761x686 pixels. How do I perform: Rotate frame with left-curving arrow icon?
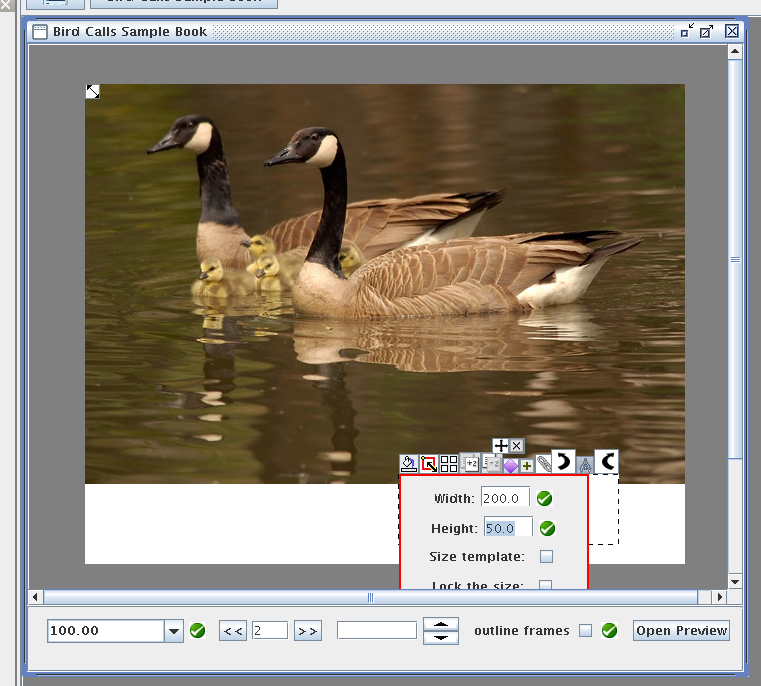[607, 461]
